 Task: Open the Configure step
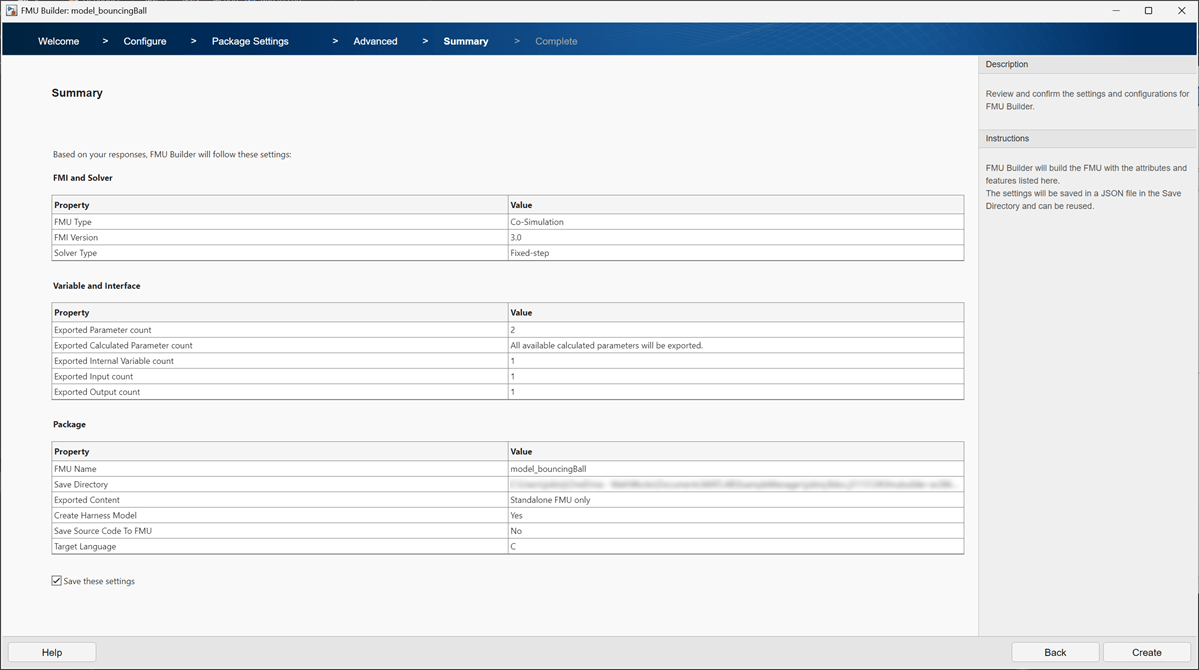pyautogui.click(x=145, y=41)
